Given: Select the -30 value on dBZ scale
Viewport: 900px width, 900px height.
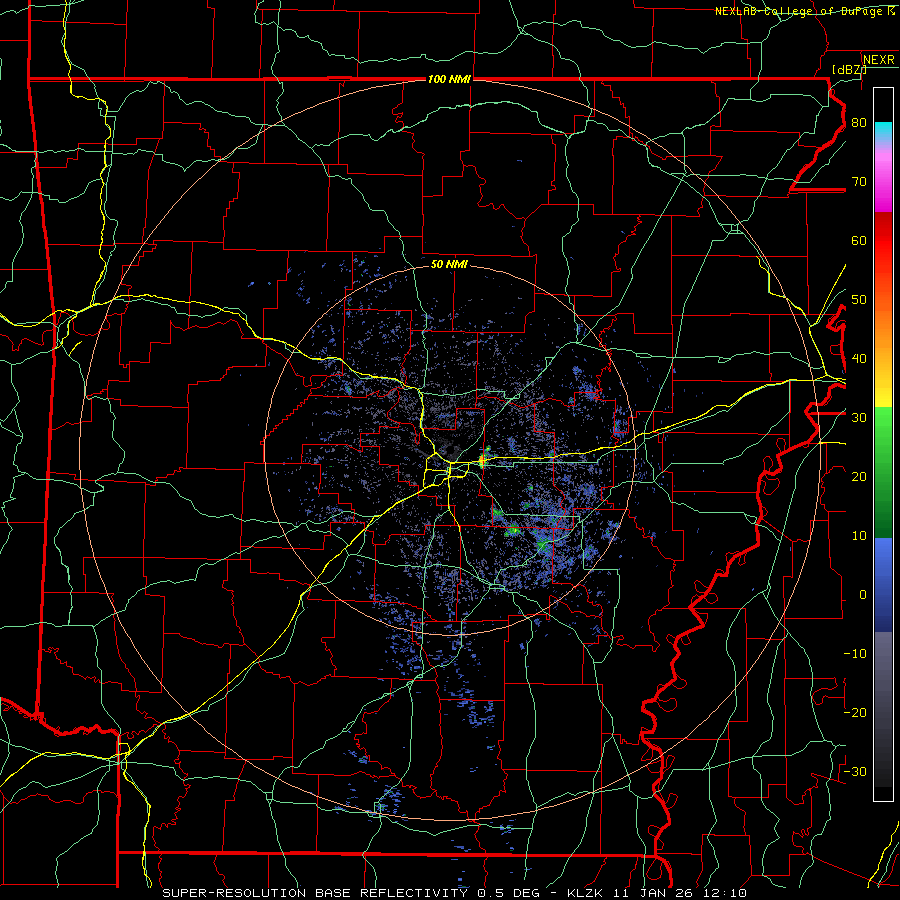Looking at the screenshot, I should tap(855, 772).
